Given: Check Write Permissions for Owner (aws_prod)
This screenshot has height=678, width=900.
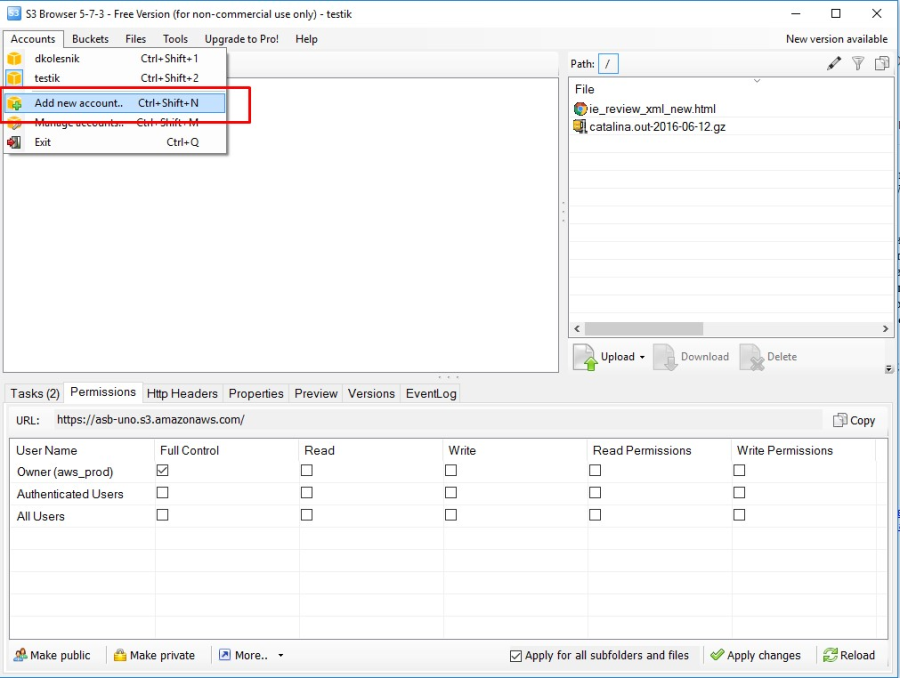Looking at the screenshot, I should point(739,471).
